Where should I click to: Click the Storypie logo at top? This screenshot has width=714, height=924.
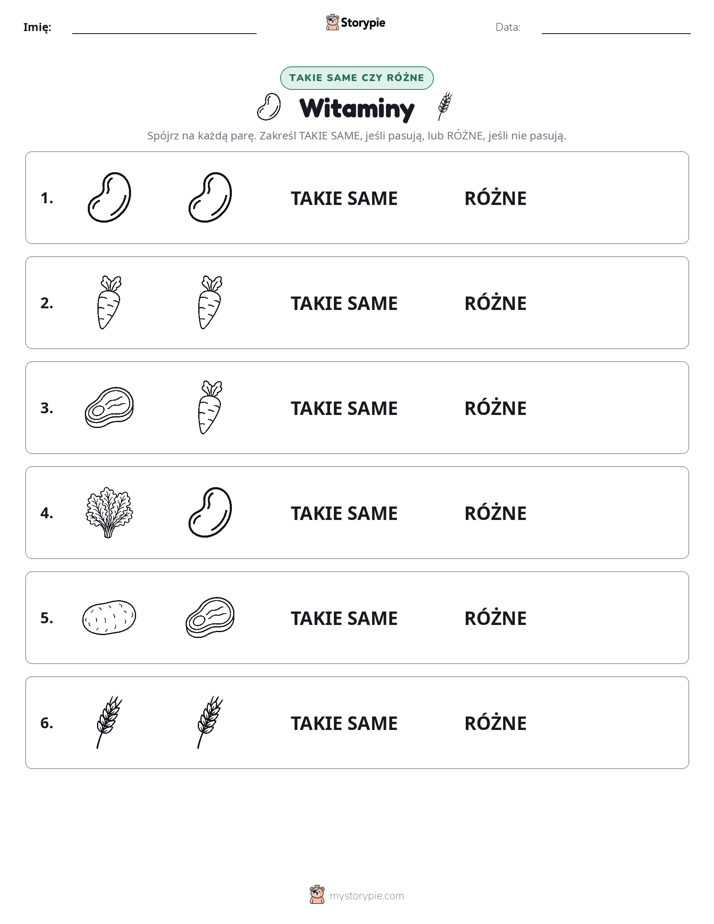coord(355,22)
